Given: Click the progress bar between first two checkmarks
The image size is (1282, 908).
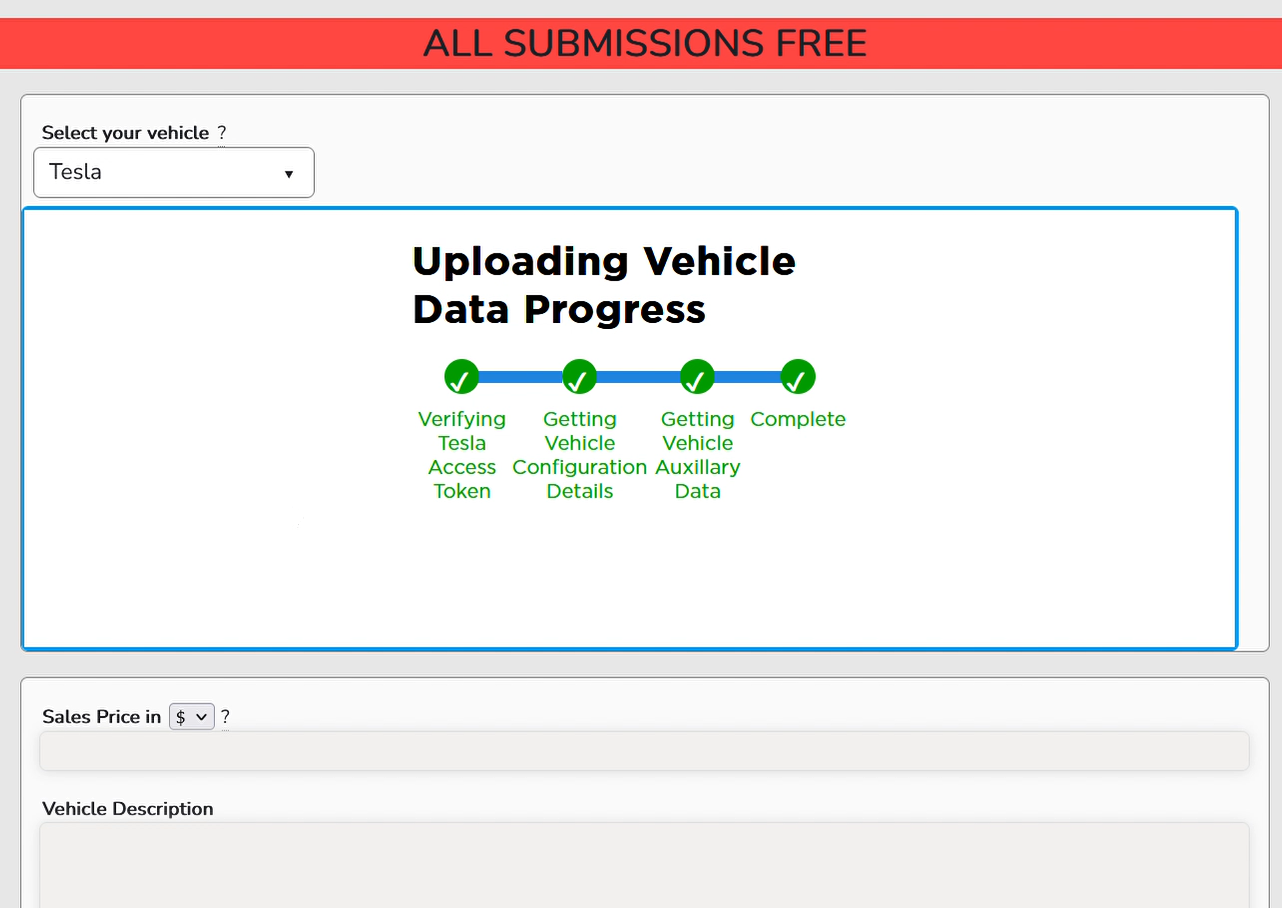Looking at the screenshot, I should [521, 377].
